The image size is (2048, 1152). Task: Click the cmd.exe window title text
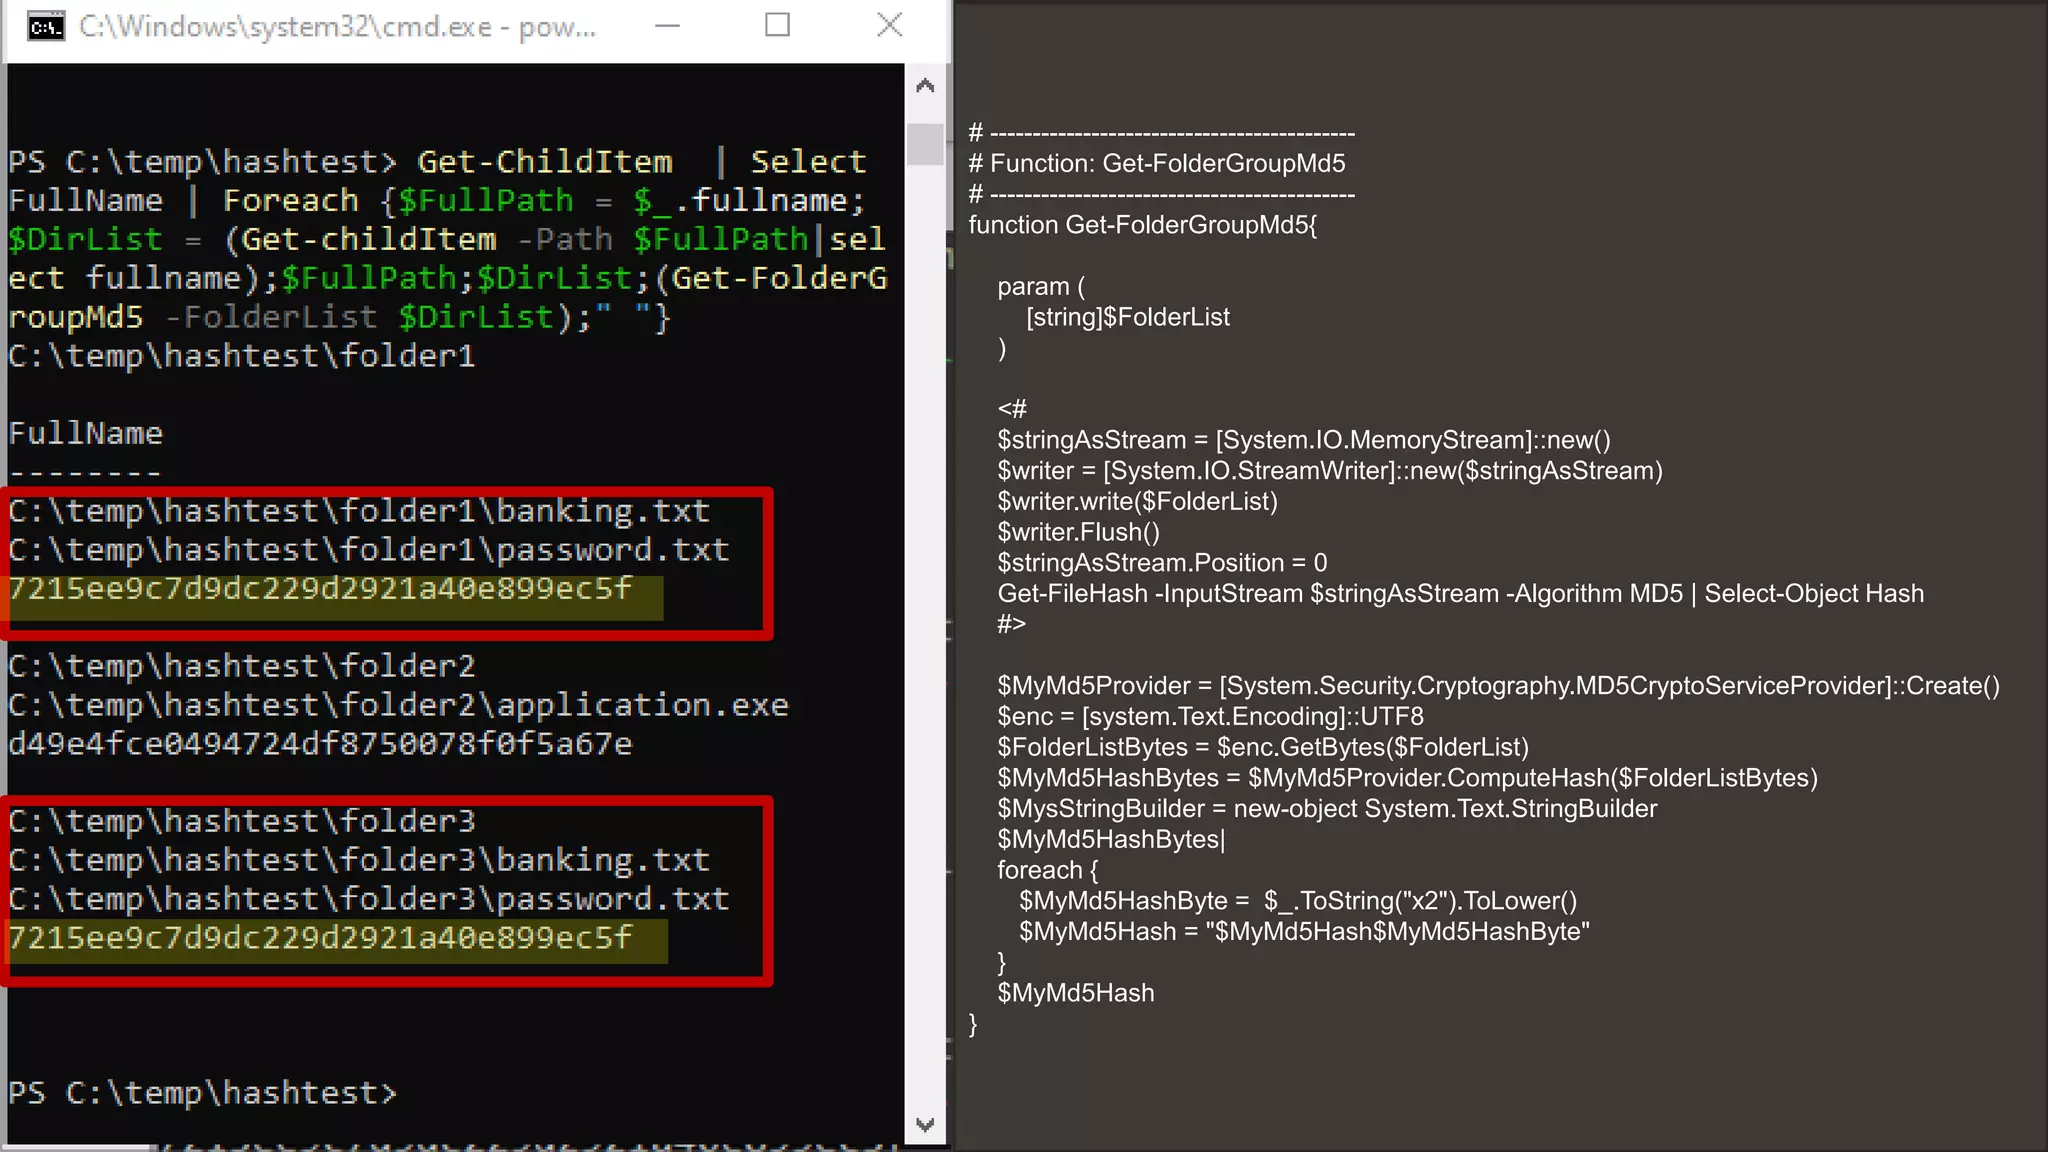[x=338, y=27]
